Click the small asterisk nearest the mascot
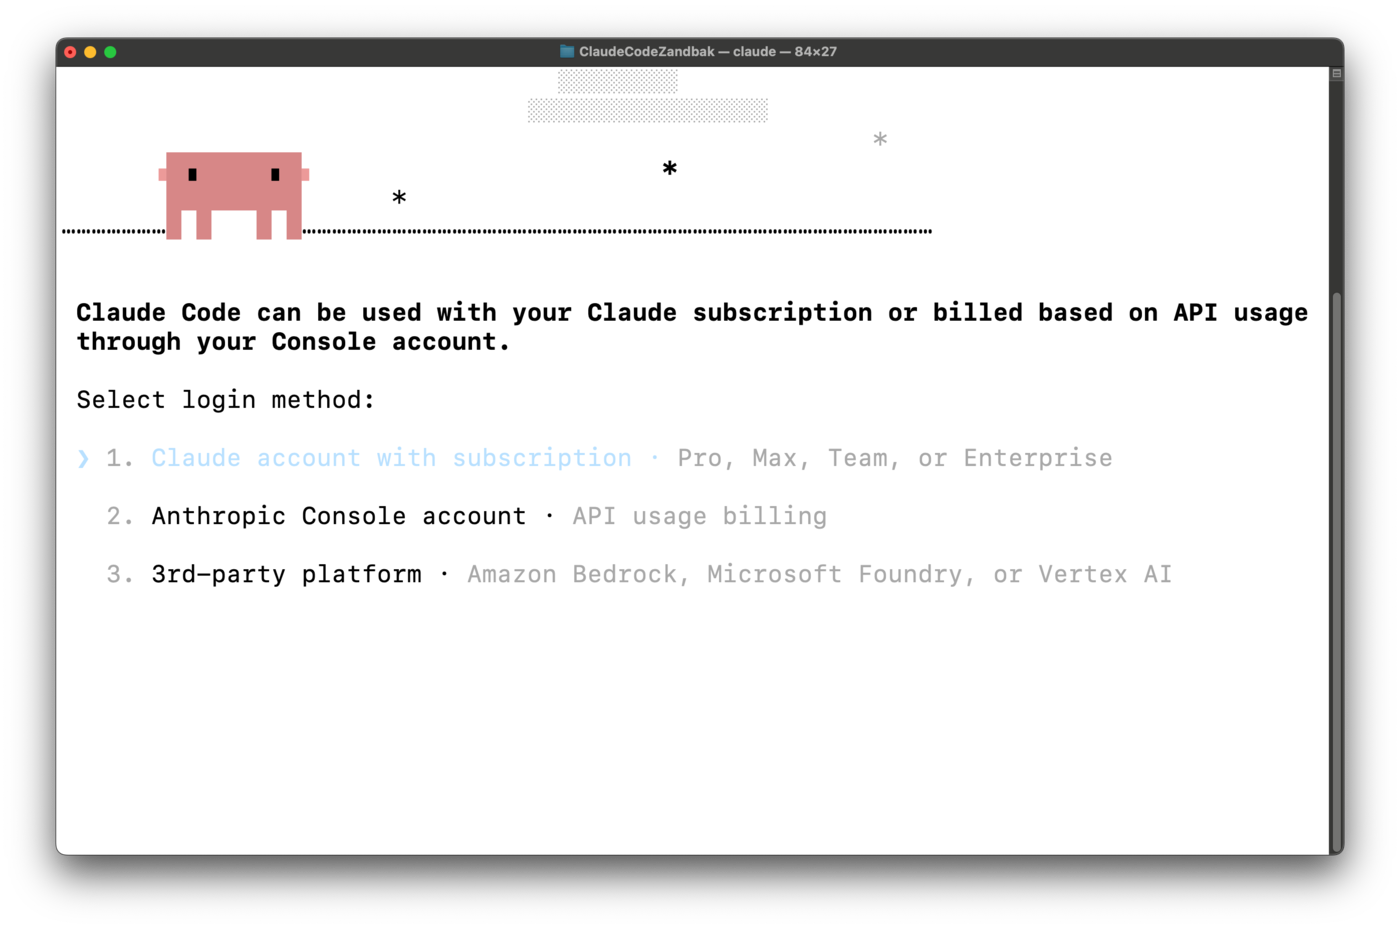1400x929 pixels. 399,198
